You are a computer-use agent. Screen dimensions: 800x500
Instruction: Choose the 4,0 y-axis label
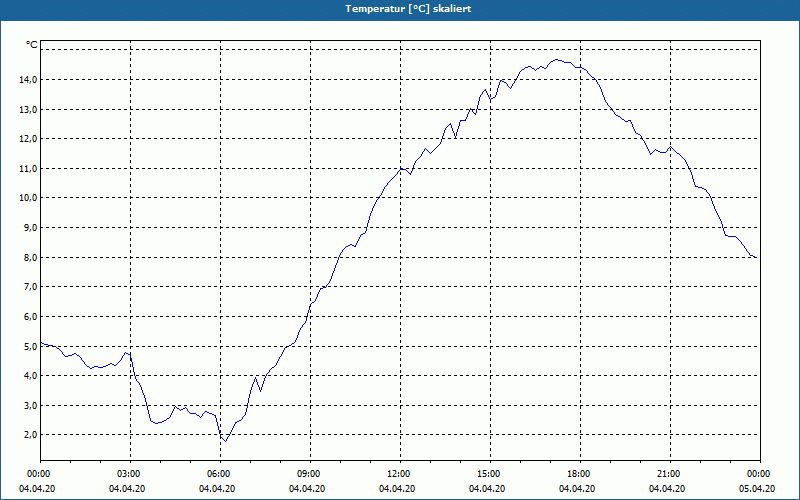click(x=30, y=376)
